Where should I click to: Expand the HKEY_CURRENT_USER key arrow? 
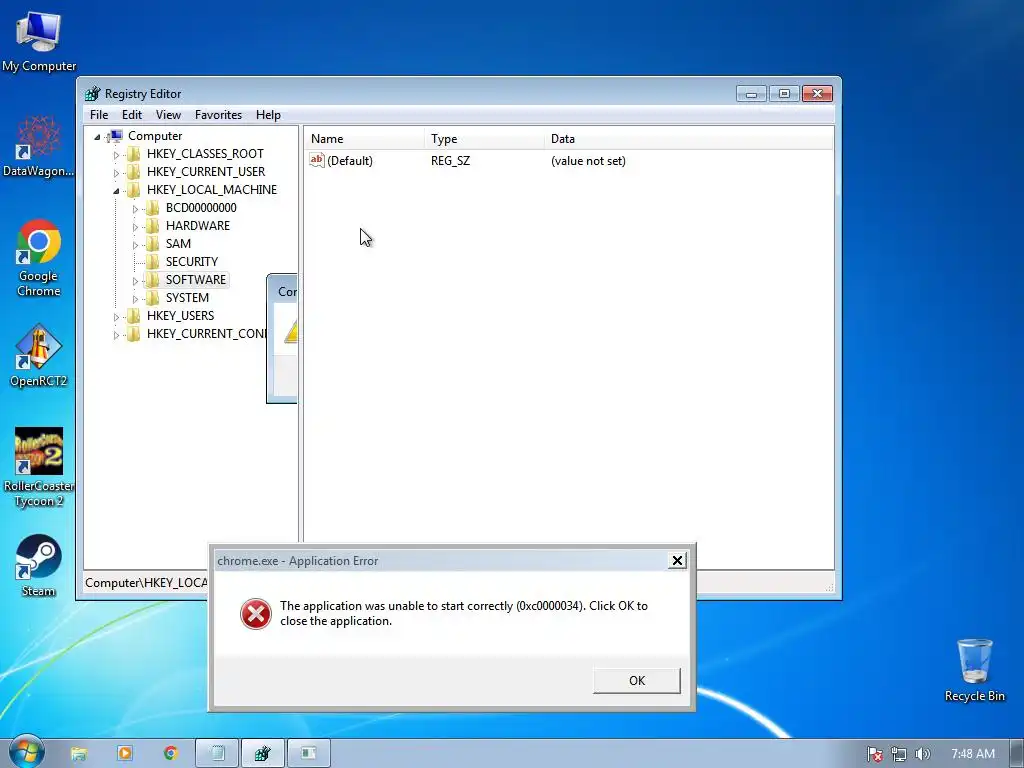(116, 173)
